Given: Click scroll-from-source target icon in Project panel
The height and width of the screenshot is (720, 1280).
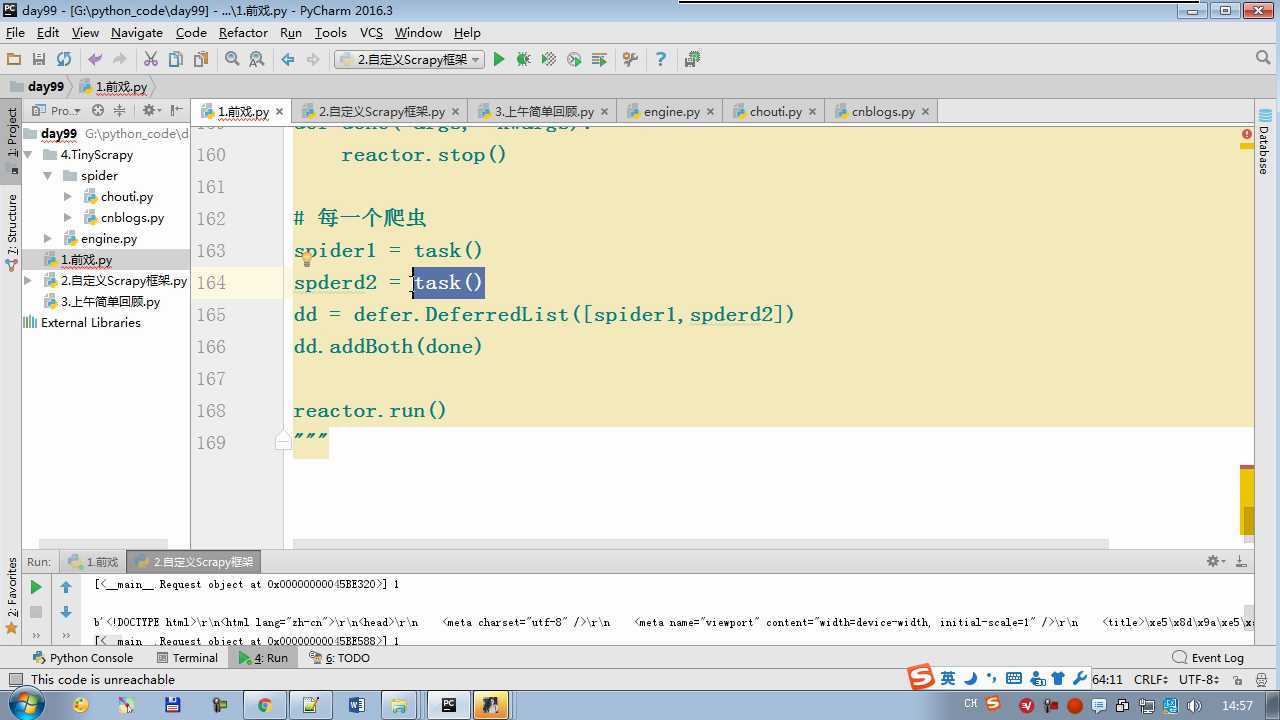Looking at the screenshot, I should [x=97, y=111].
